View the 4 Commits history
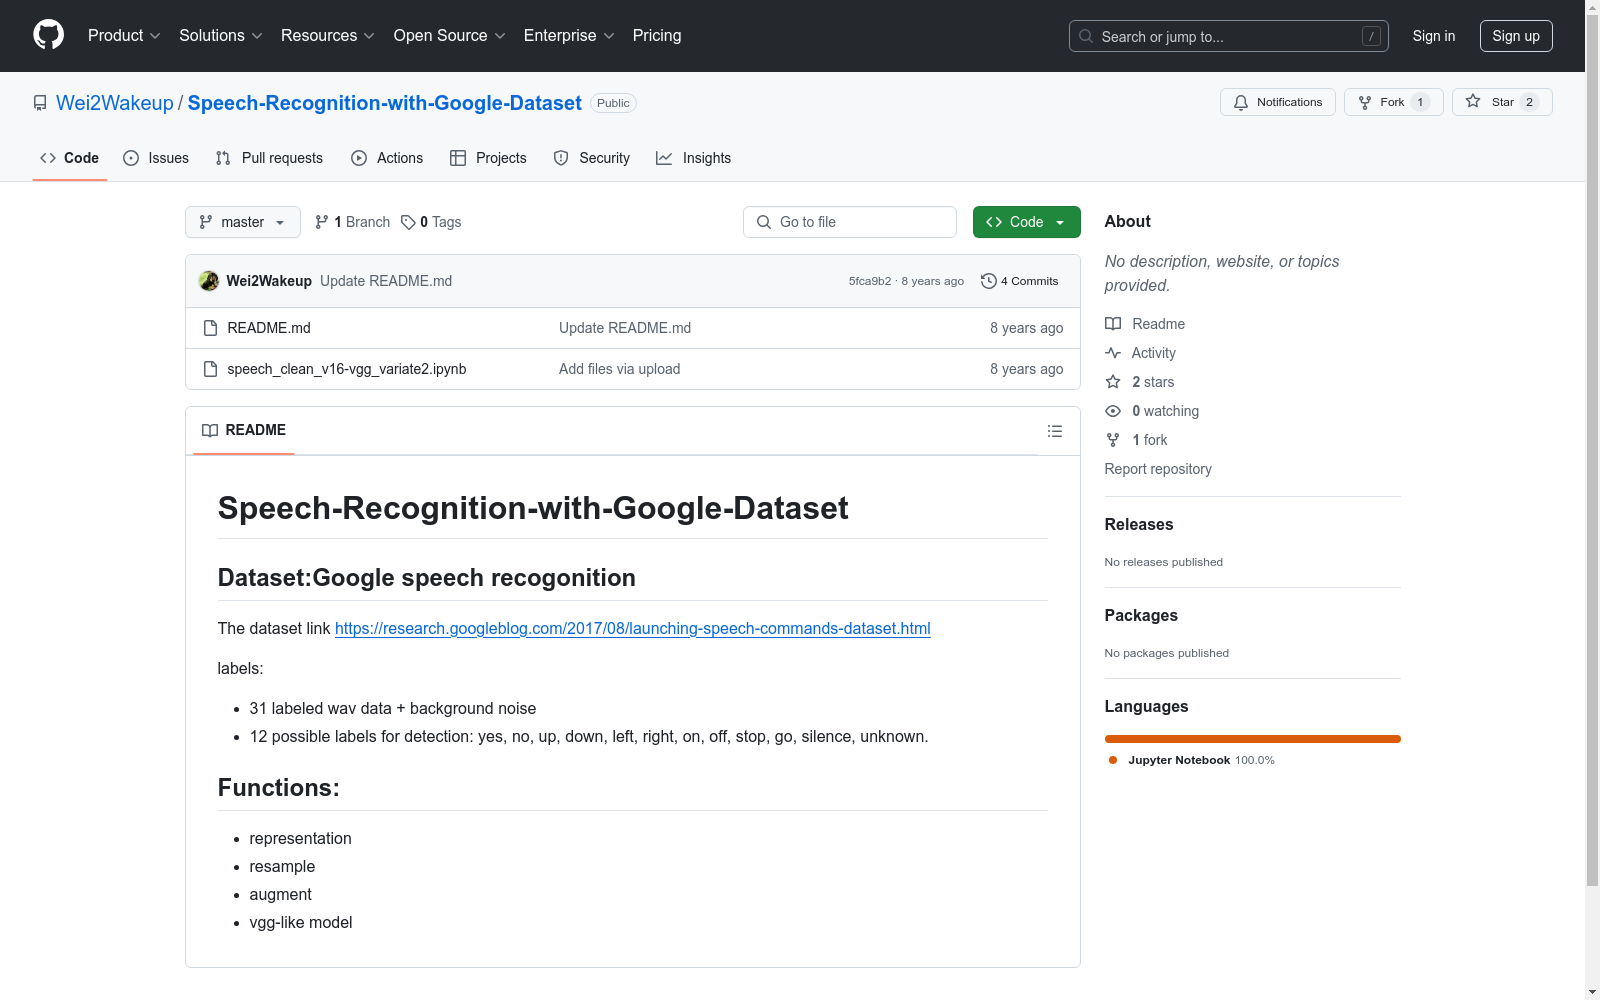The height and width of the screenshot is (1000, 1600). pos(1020,281)
